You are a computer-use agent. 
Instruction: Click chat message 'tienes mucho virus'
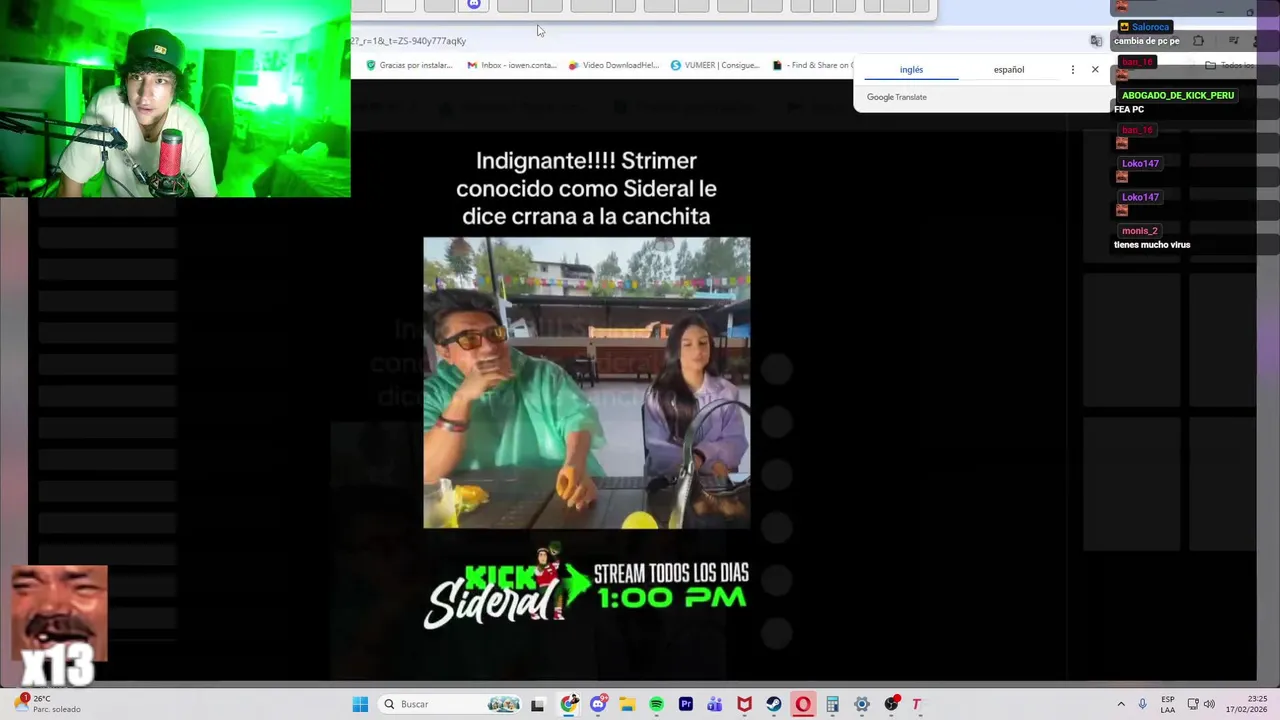tap(1152, 245)
